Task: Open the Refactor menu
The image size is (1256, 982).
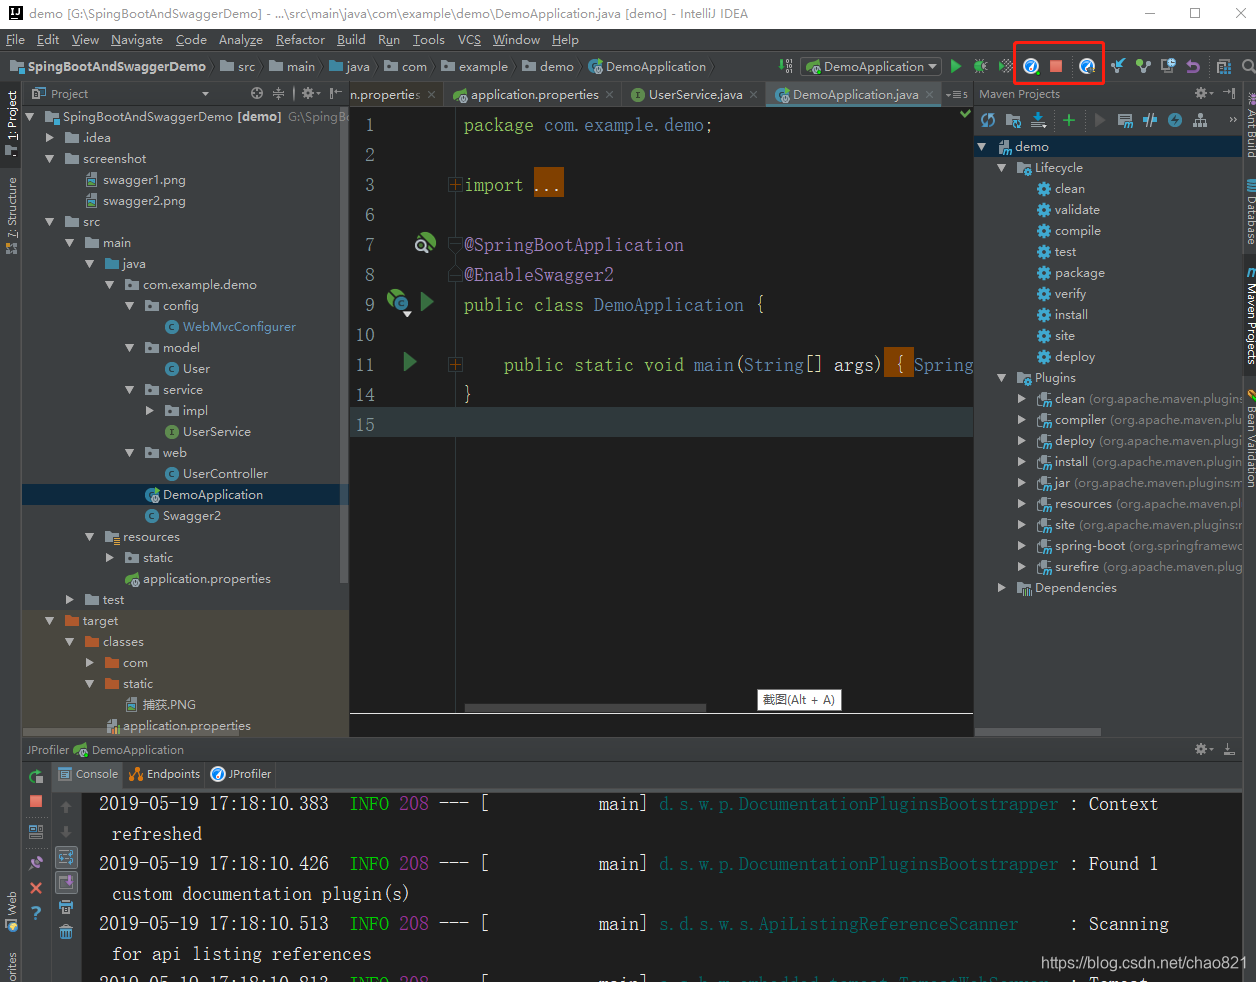Action: [300, 40]
